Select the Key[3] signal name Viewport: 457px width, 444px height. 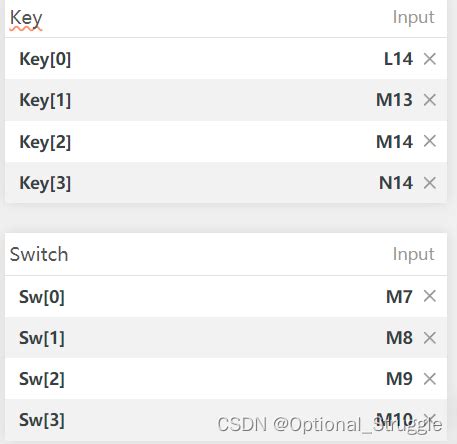tap(45, 183)
